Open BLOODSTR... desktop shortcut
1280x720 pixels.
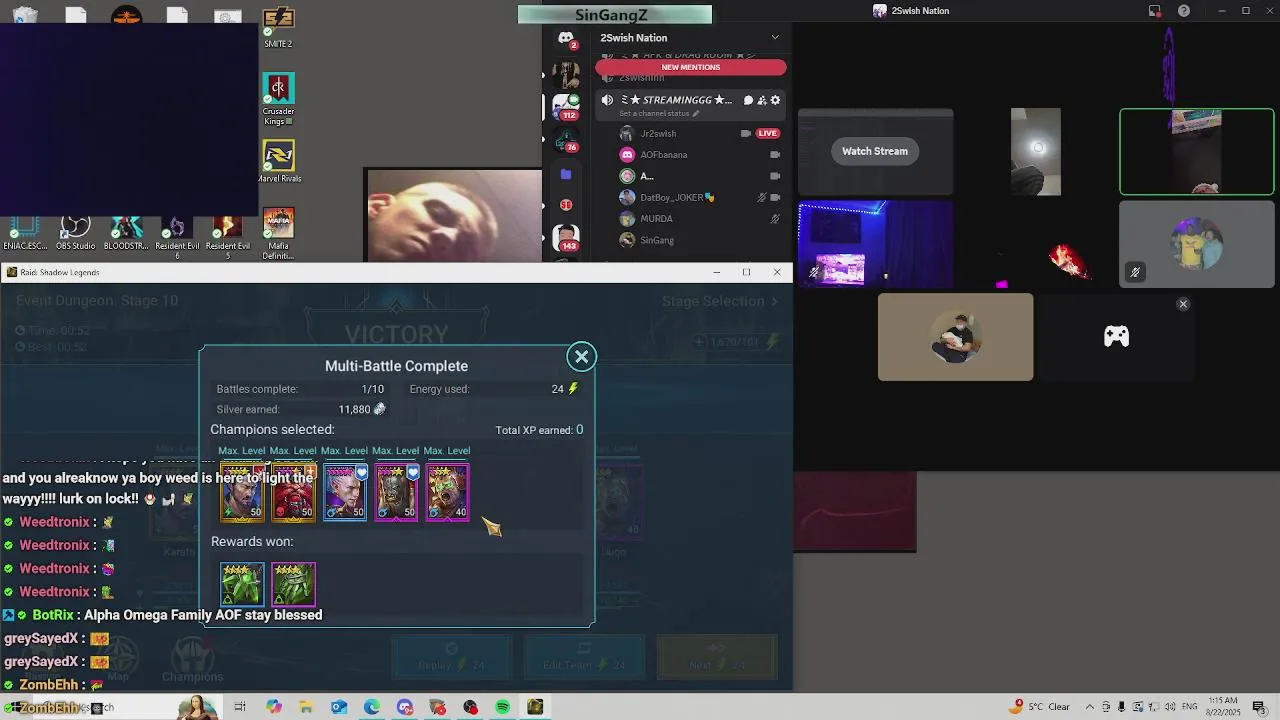(x=126, y=233)
